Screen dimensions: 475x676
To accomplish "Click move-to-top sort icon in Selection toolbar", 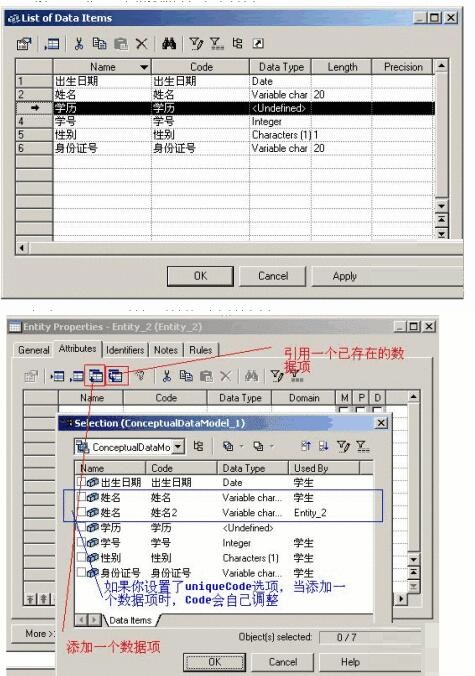I will 306,446.
